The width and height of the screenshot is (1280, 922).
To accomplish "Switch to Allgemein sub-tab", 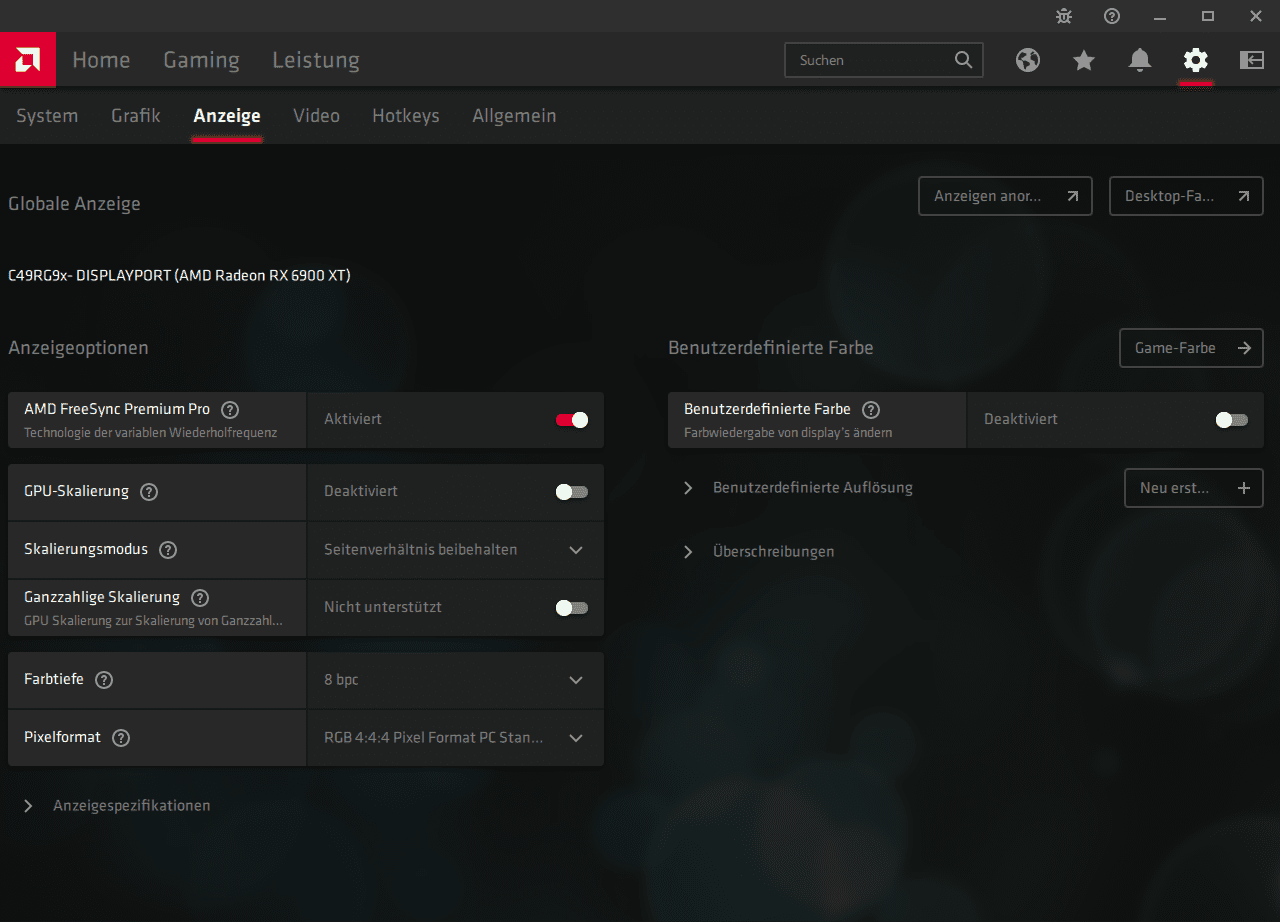I will (514, 116).
